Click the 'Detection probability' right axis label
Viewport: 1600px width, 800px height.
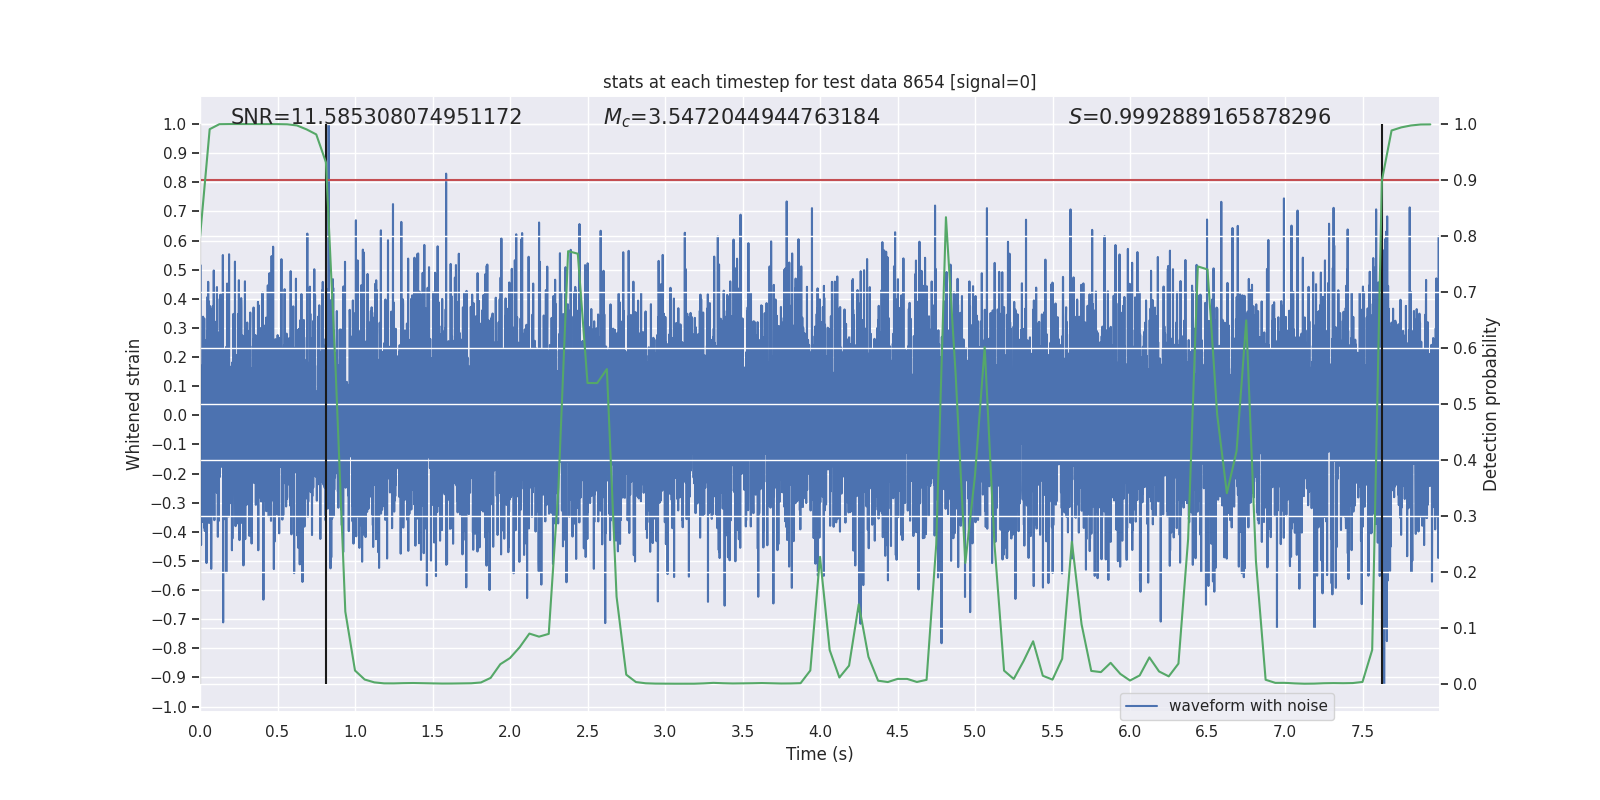[x=1490, y=404]
